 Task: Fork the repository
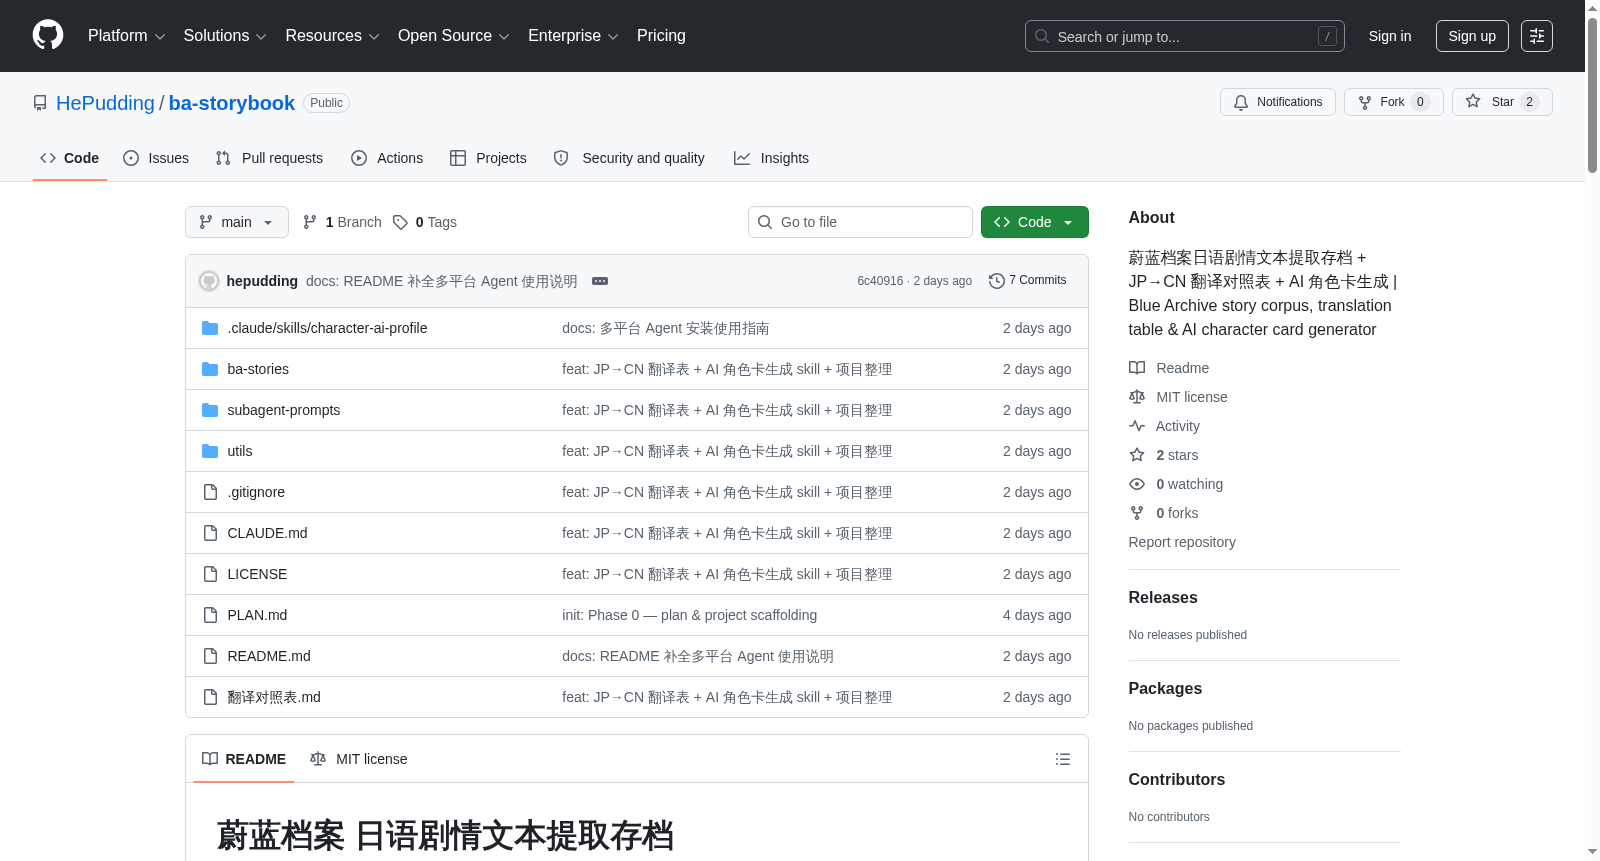pyautogui.click(x=1394, y=102)
